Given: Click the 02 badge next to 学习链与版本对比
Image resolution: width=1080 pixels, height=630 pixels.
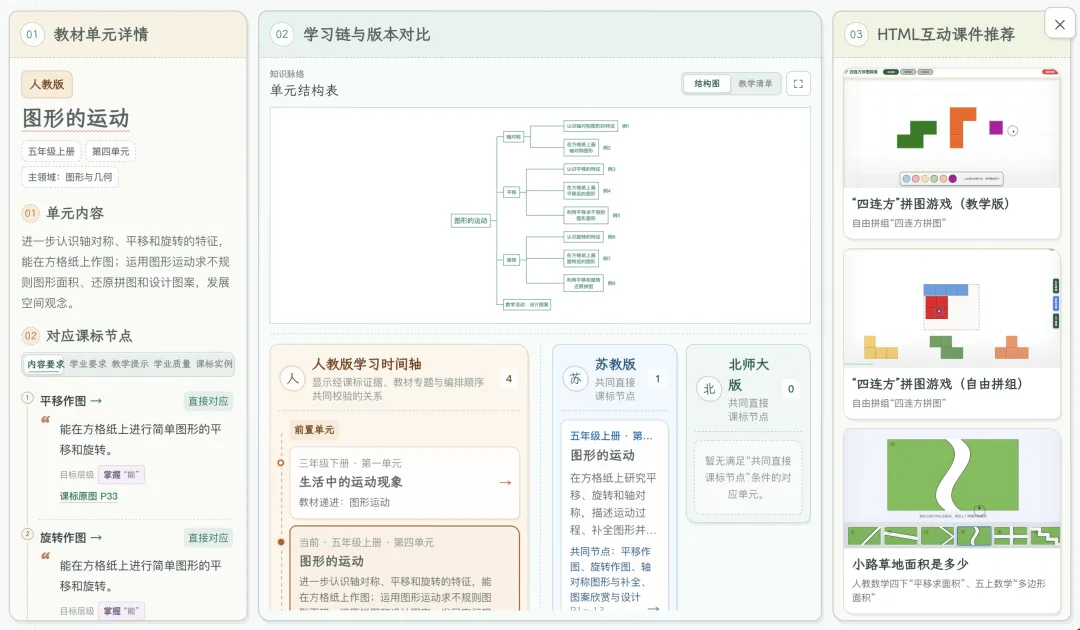Looking at the screenshot, I should coord(282,34).
